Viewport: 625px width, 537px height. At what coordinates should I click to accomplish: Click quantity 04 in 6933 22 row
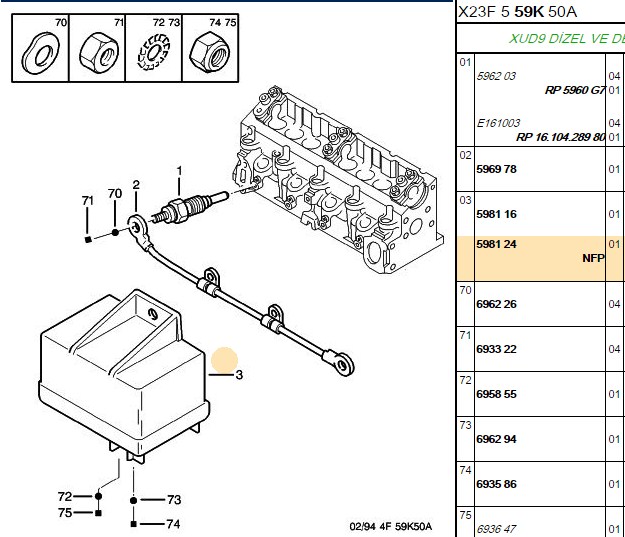point(614,350)
